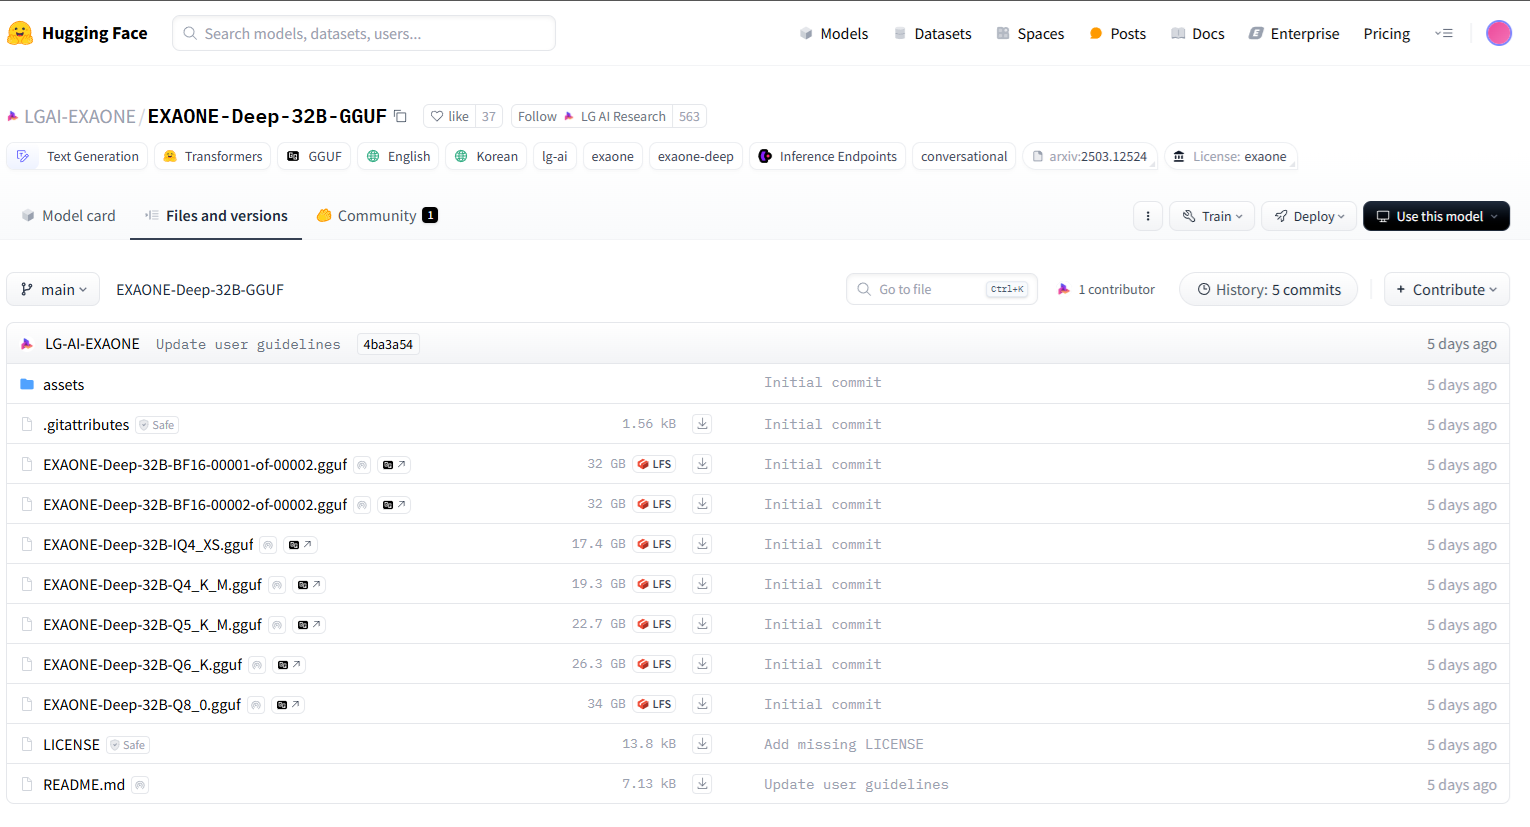Like the model with the heart button
Viewport: 1530px width, 827px height.
(449, 116)
